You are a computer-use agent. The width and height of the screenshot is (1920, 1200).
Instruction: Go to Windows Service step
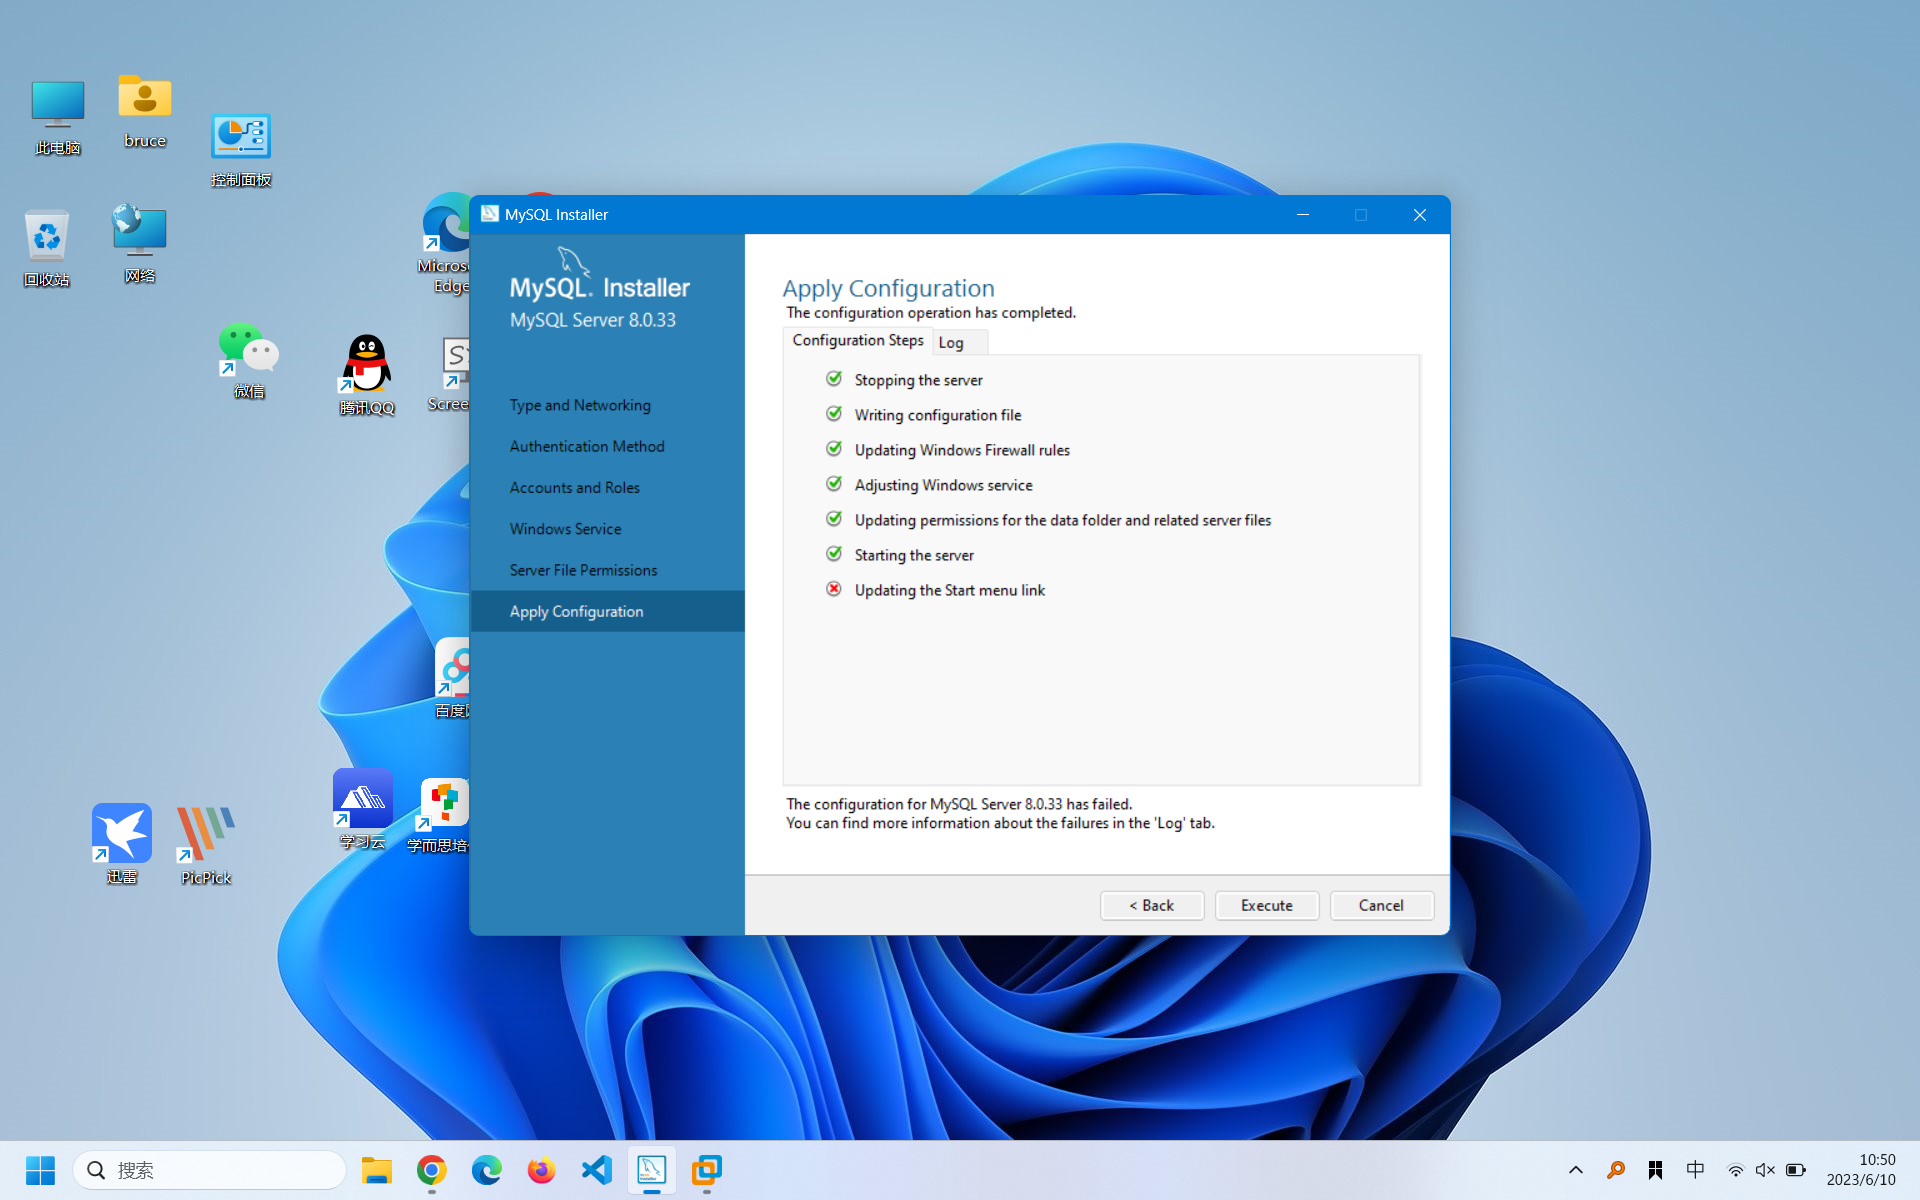[565, 529]
